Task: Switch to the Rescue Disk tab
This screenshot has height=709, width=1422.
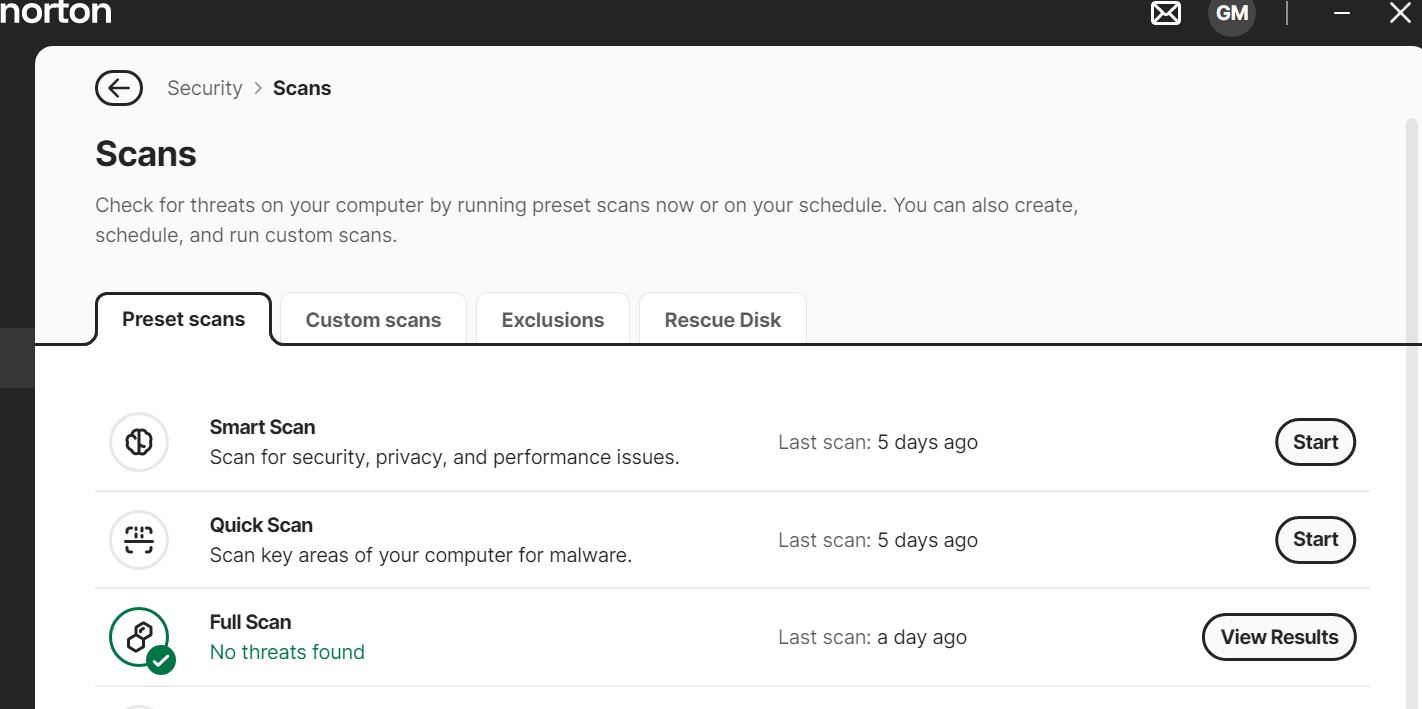Action: 722,320
